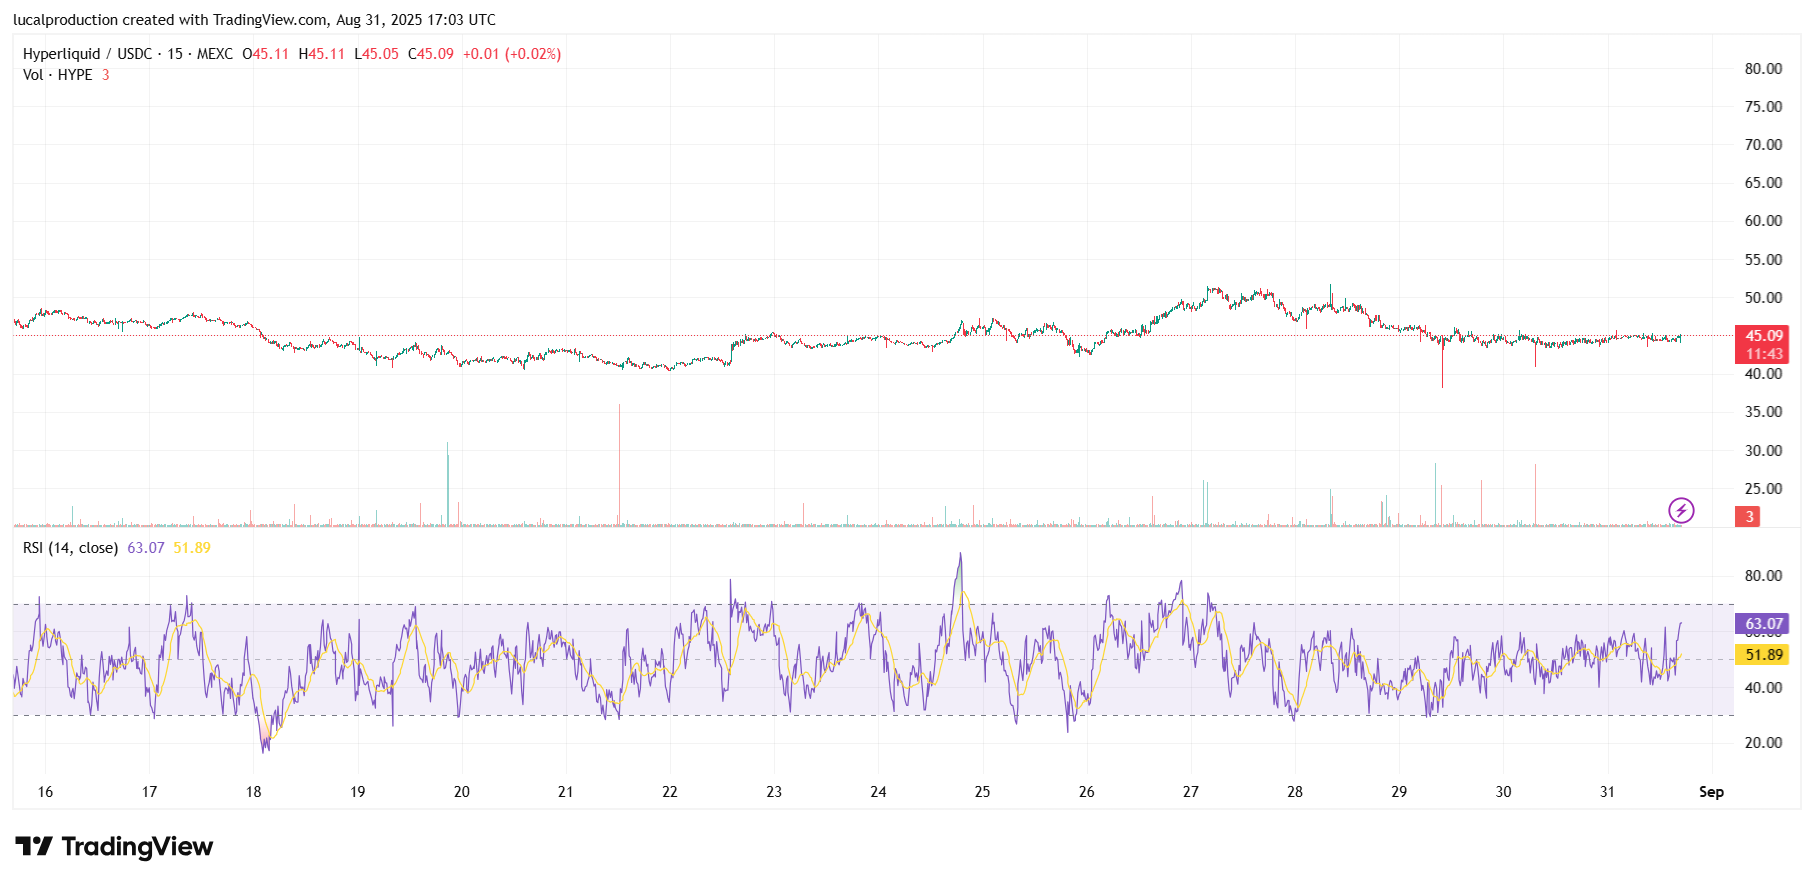Click the RSI MA value 51.89 in legend

click(192, 548)
